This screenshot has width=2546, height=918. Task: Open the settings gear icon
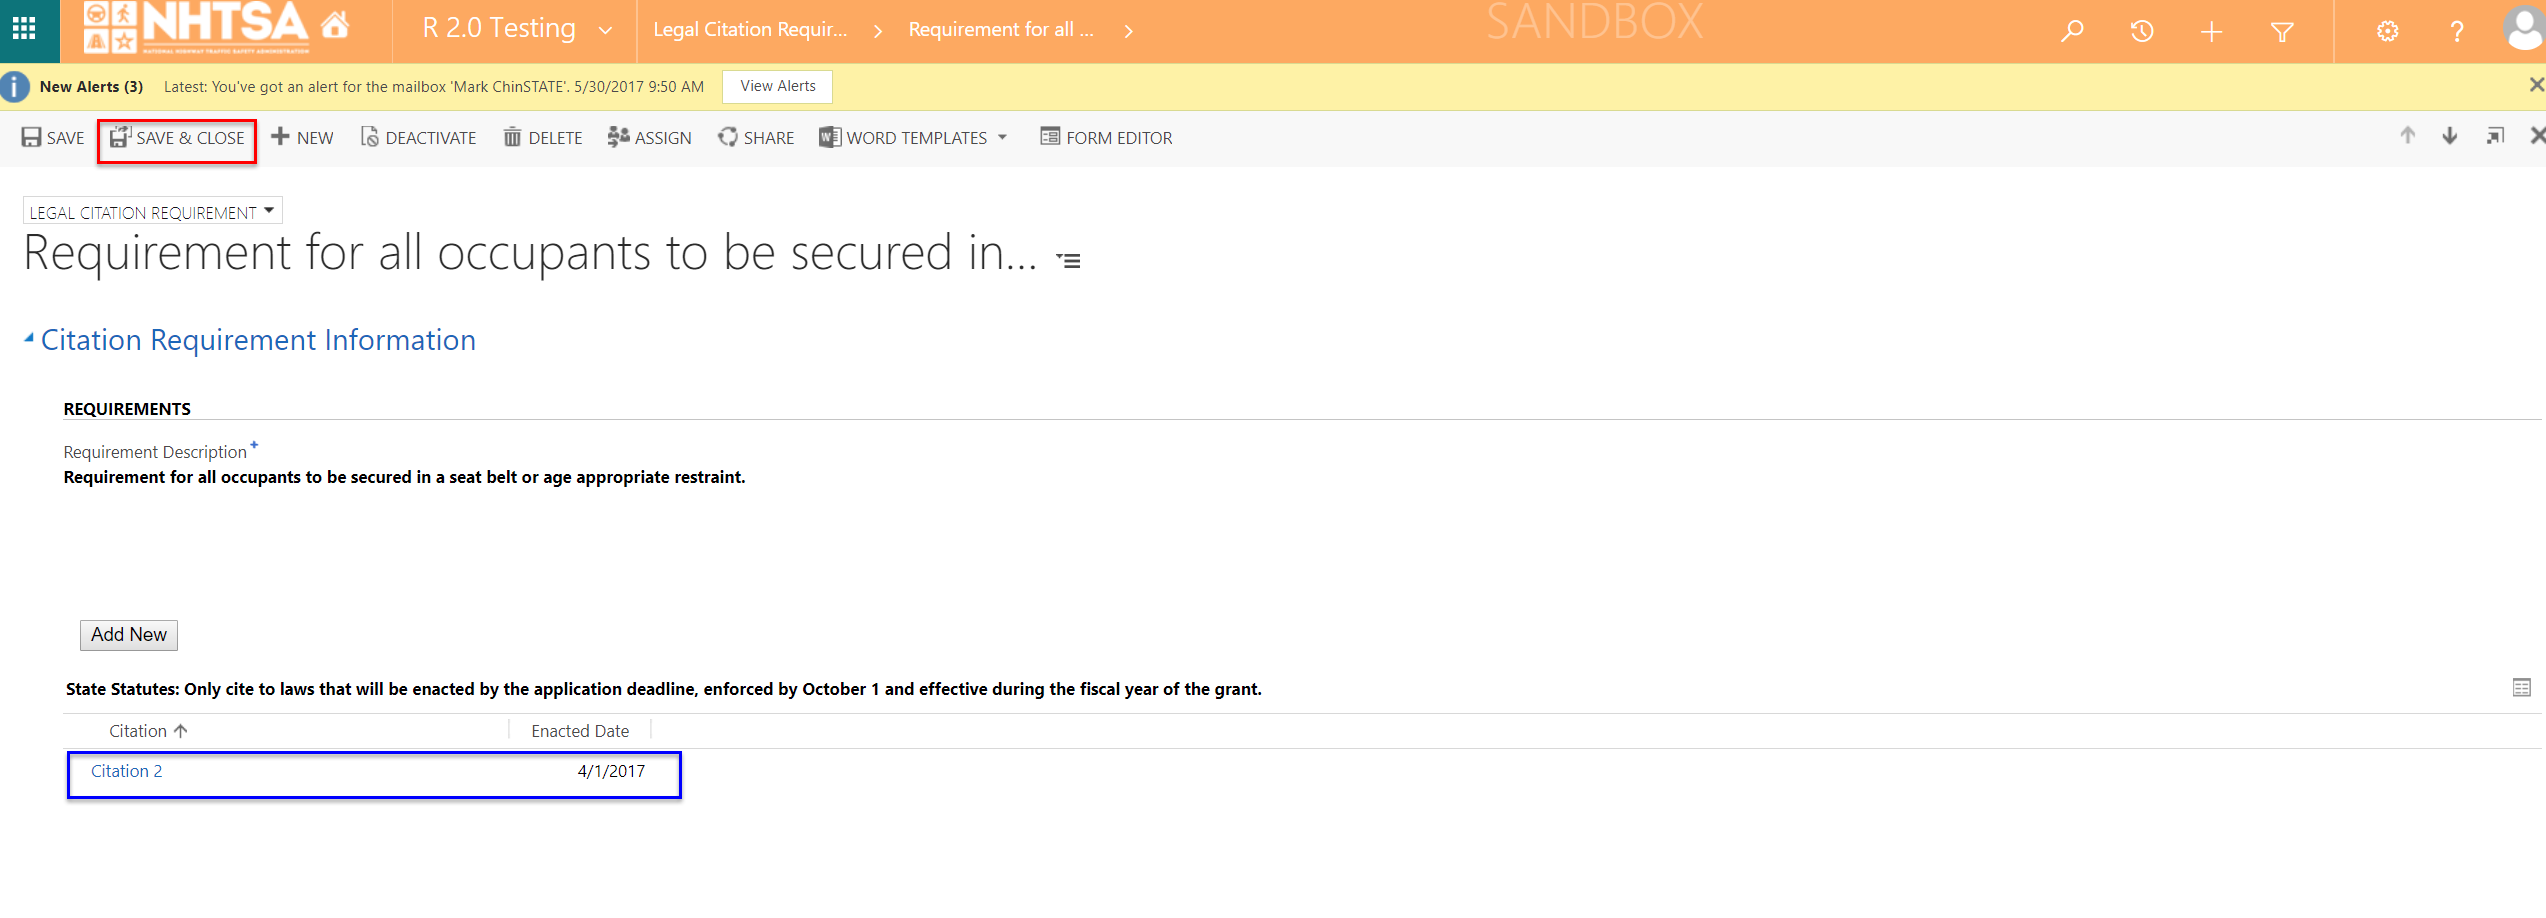tap(2387, 32)
